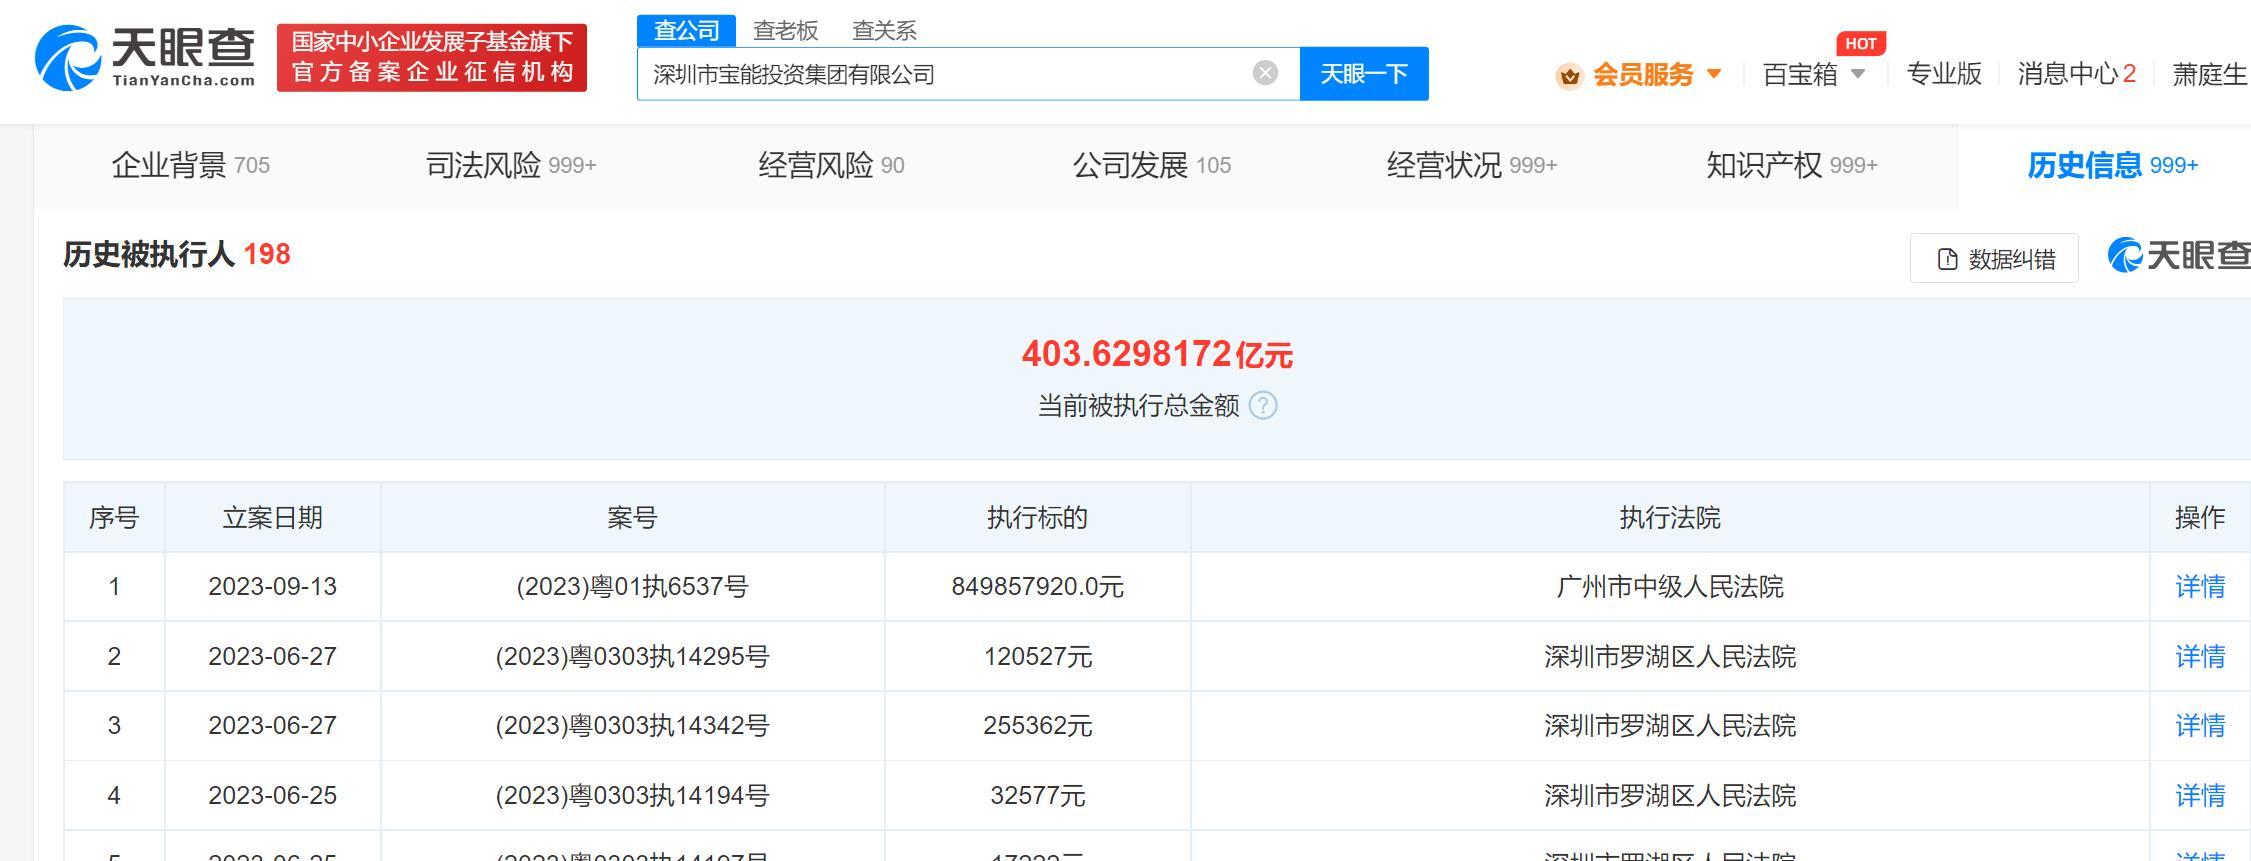View 详情 for case 粤0303执14342号
This screenshot has height=861, width=2251.
(x=2199, y=725)
